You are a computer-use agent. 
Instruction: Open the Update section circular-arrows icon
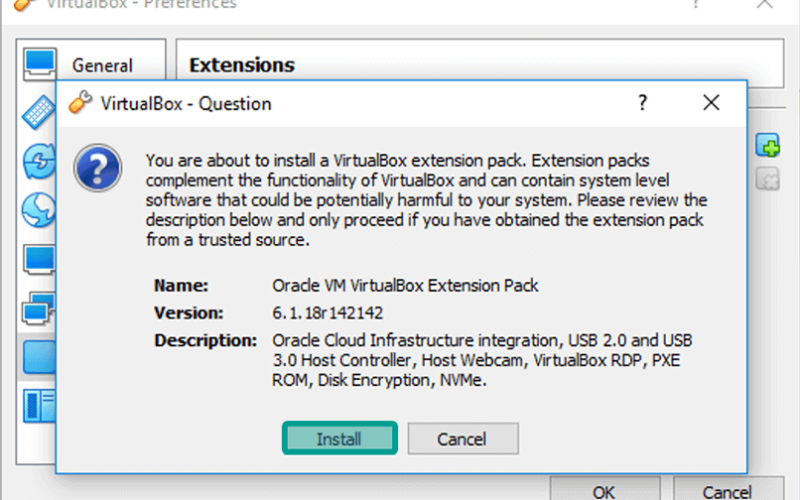click(x=40, y=161)
